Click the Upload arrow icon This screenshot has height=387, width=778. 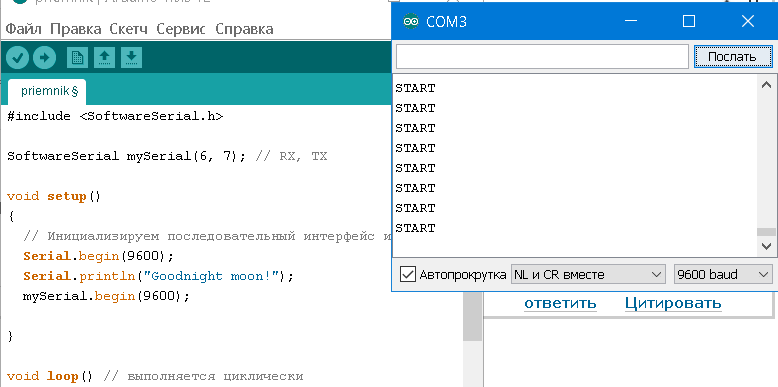[x=45, y=58]
